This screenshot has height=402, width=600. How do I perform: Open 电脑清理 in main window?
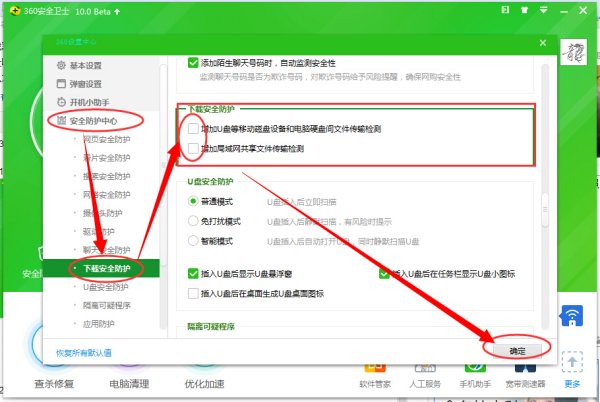click(129, 384)
